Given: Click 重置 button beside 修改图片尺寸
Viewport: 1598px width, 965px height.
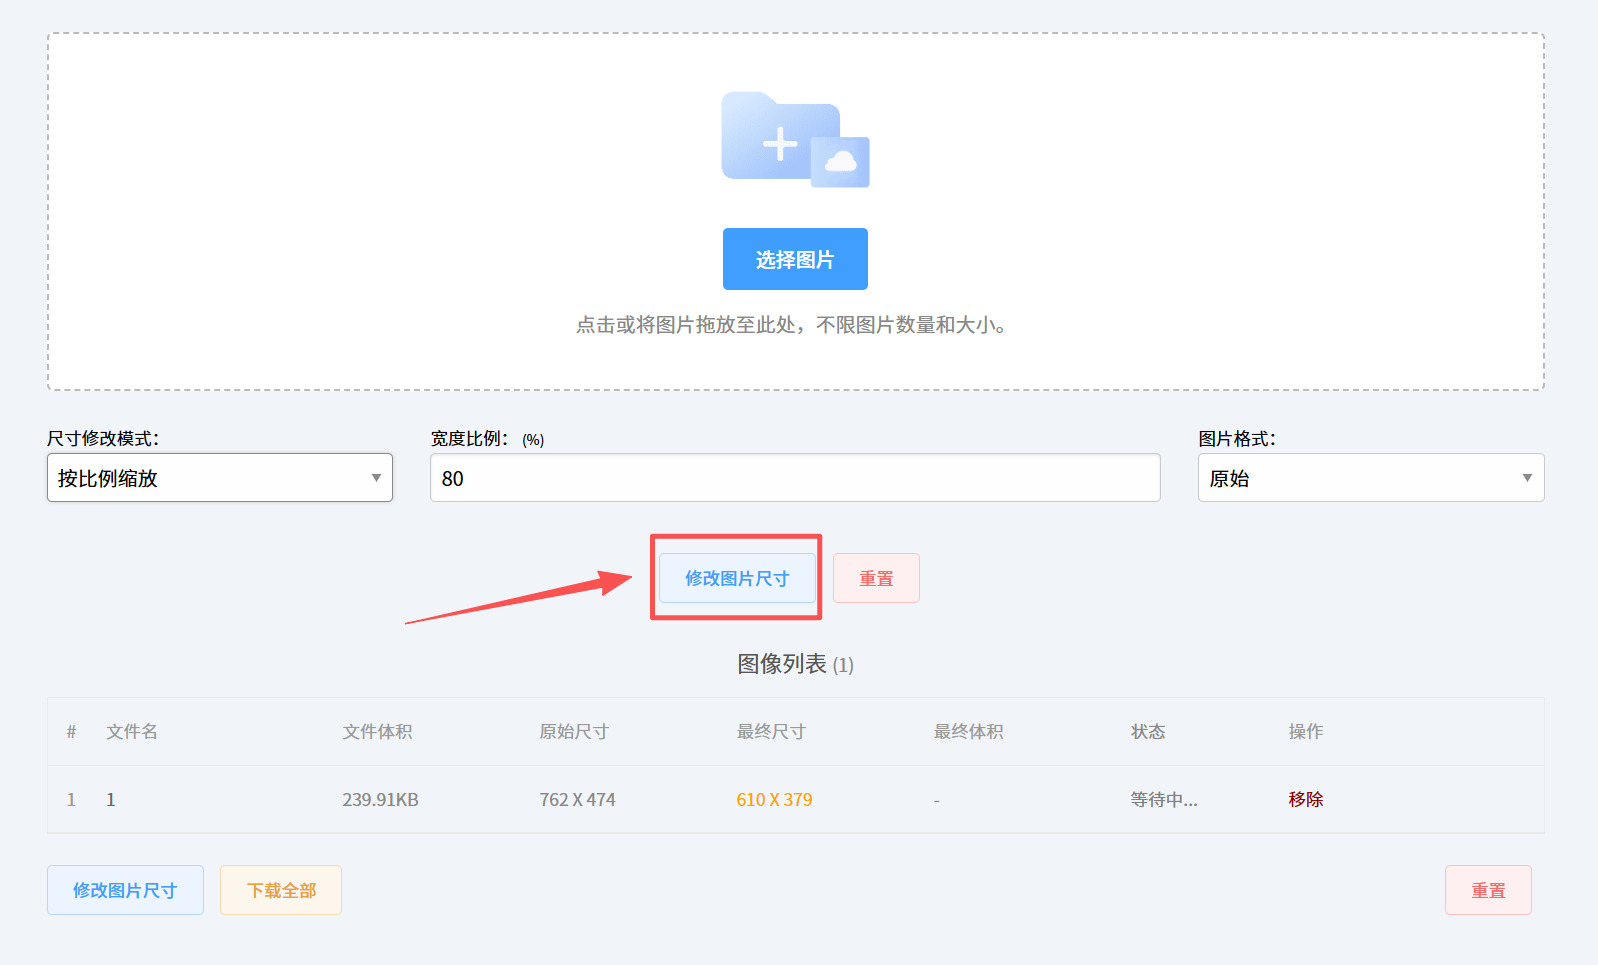Looking at the screenshot, I should click(x=876, y=578).
